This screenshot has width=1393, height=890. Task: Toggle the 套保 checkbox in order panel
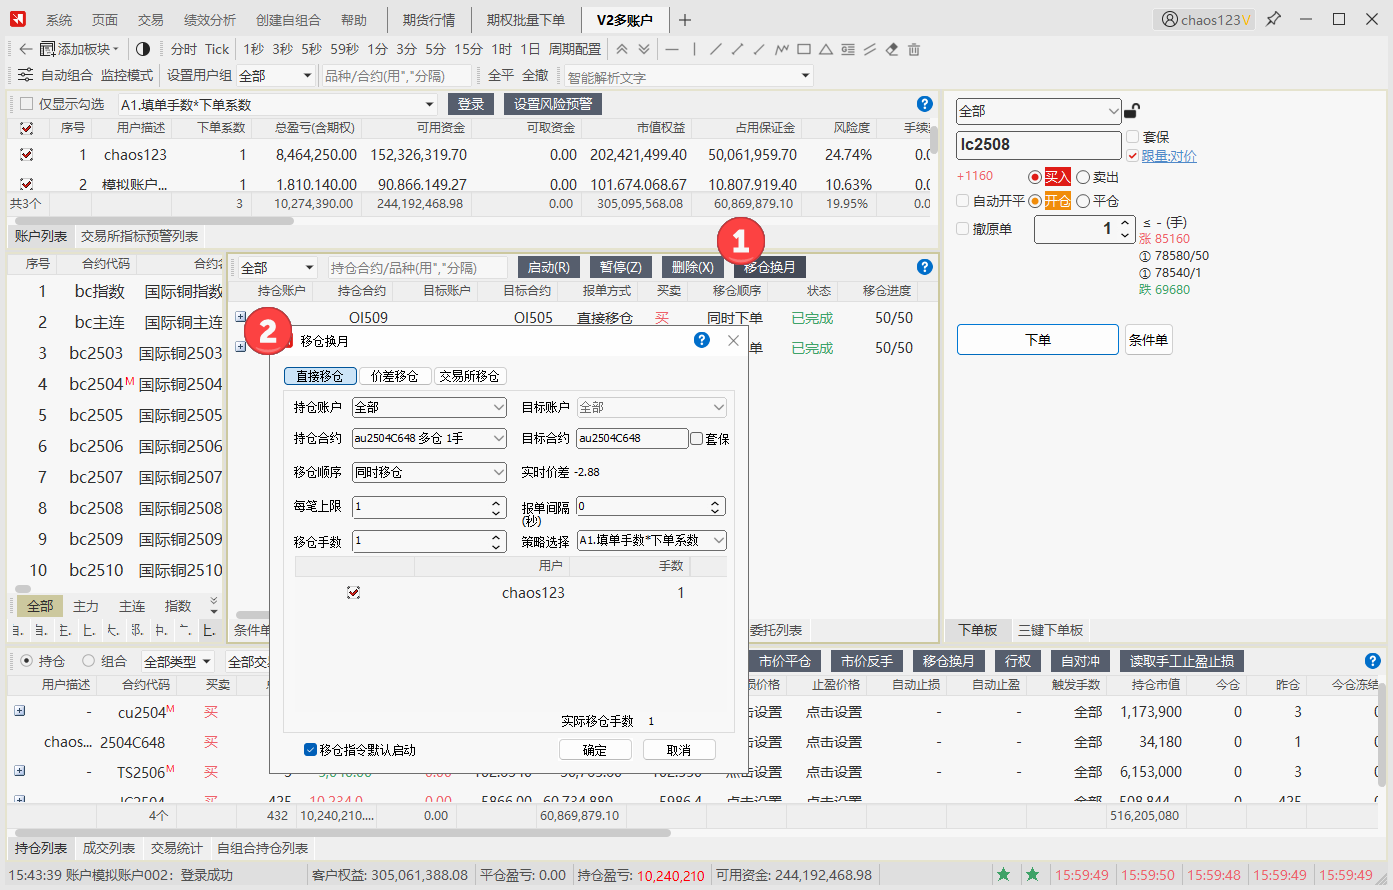[x=1132, y=137]
